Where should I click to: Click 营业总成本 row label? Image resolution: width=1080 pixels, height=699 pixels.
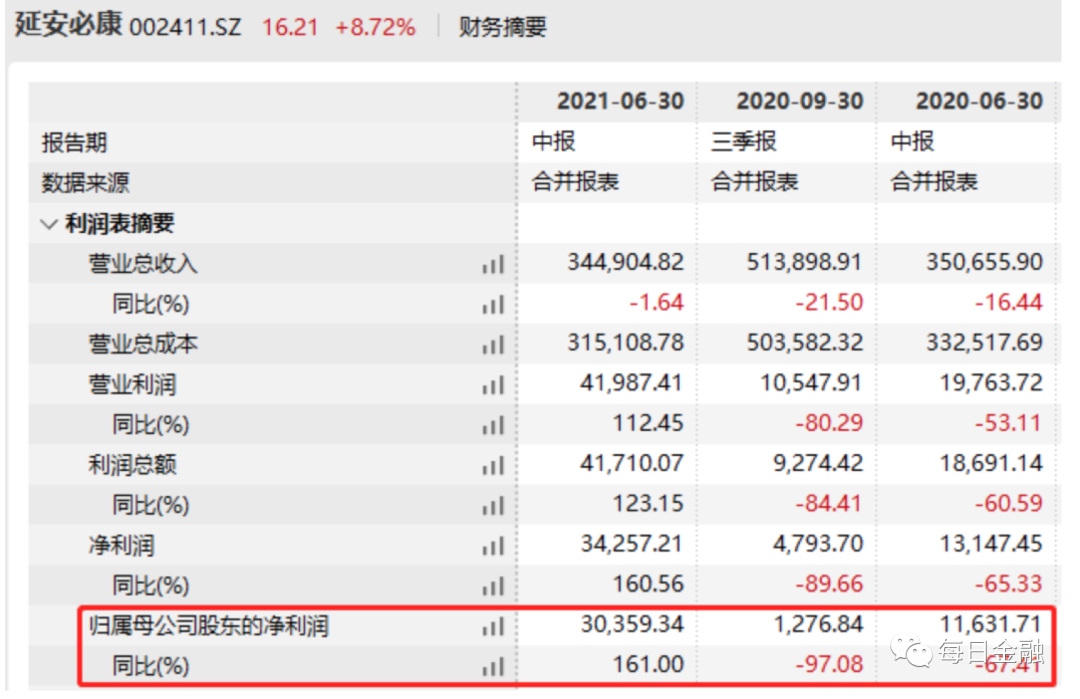coord(143,344)
